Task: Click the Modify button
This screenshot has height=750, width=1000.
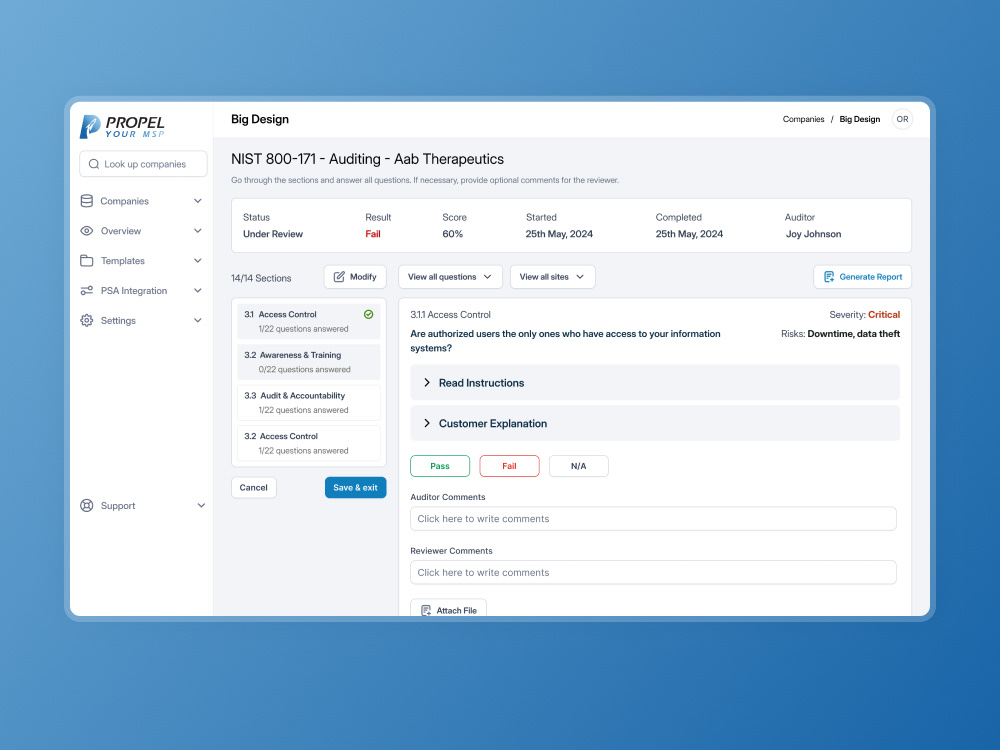Action: tap(355, 277)
